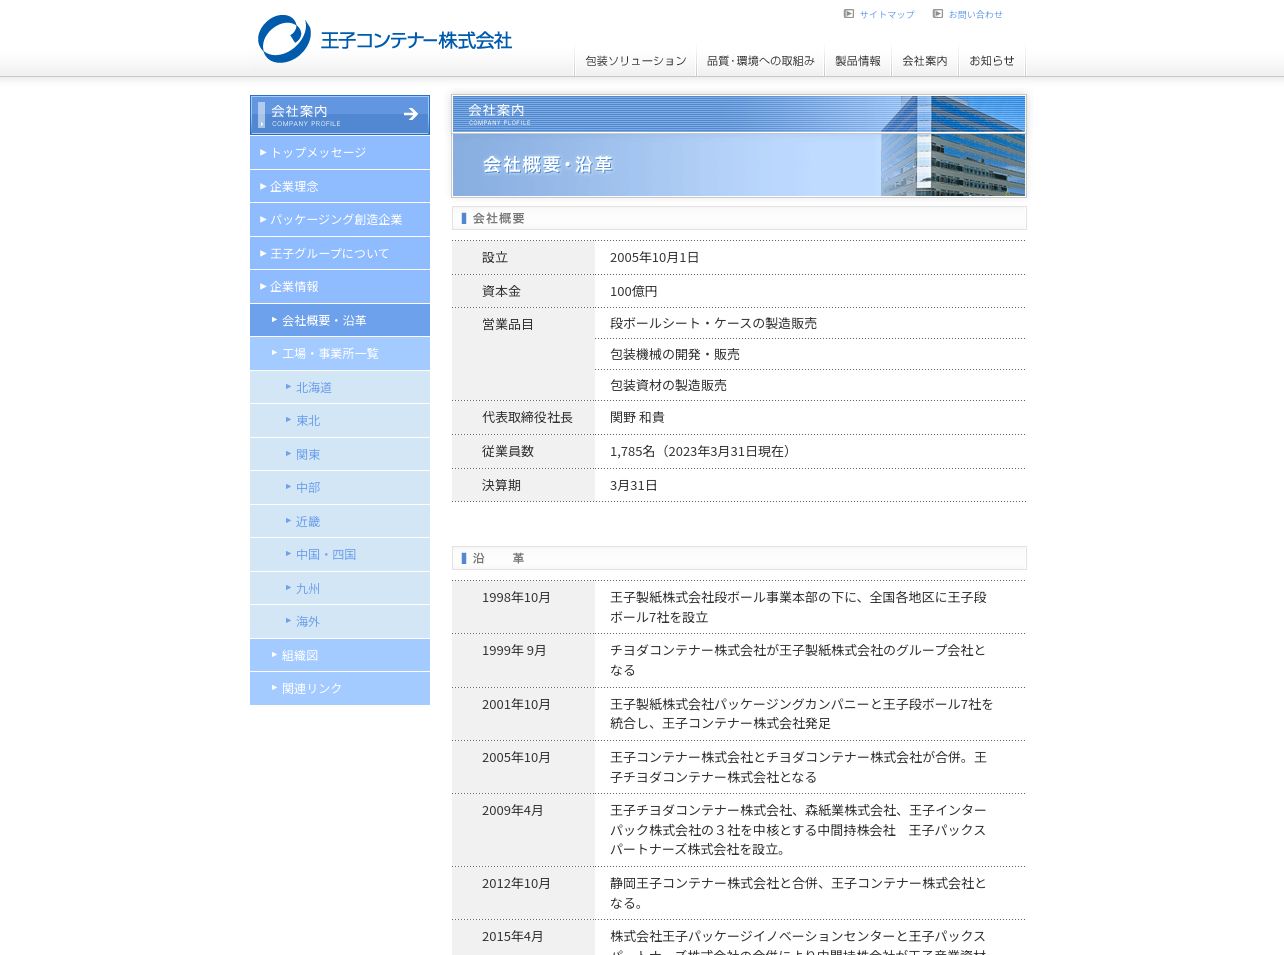Open the サイトマップ link
1284x955 pixels.
click(887, 15)
